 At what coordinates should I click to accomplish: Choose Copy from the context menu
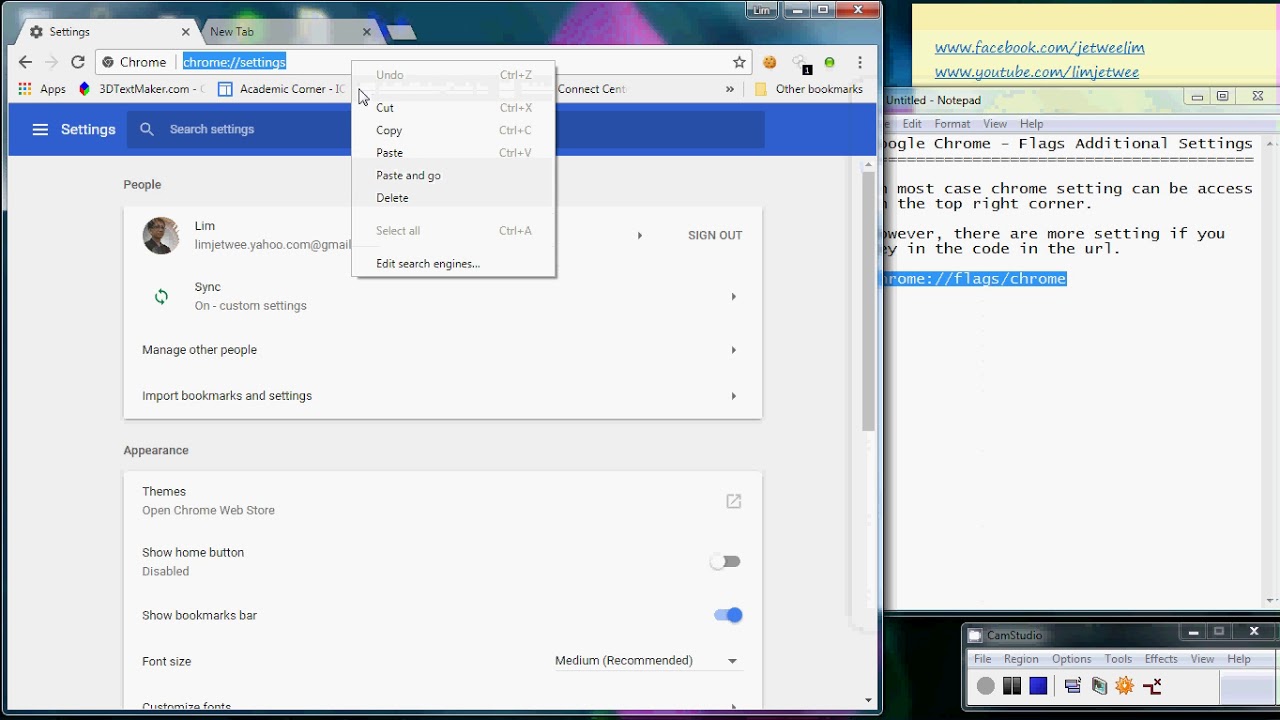tap(453, 130)
